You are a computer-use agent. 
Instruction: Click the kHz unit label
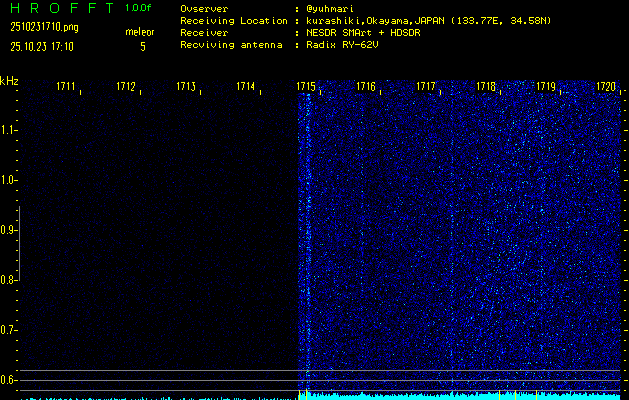coord(9,80)
